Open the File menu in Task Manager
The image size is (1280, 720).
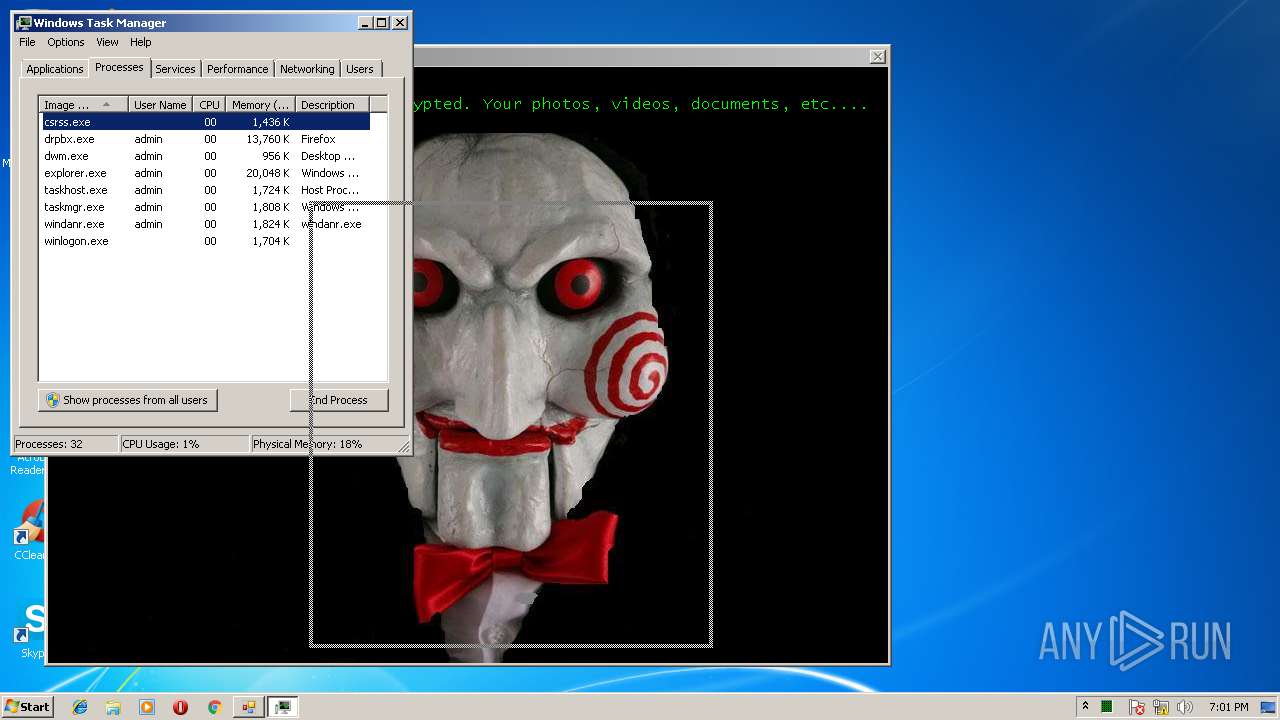point(27,42)
